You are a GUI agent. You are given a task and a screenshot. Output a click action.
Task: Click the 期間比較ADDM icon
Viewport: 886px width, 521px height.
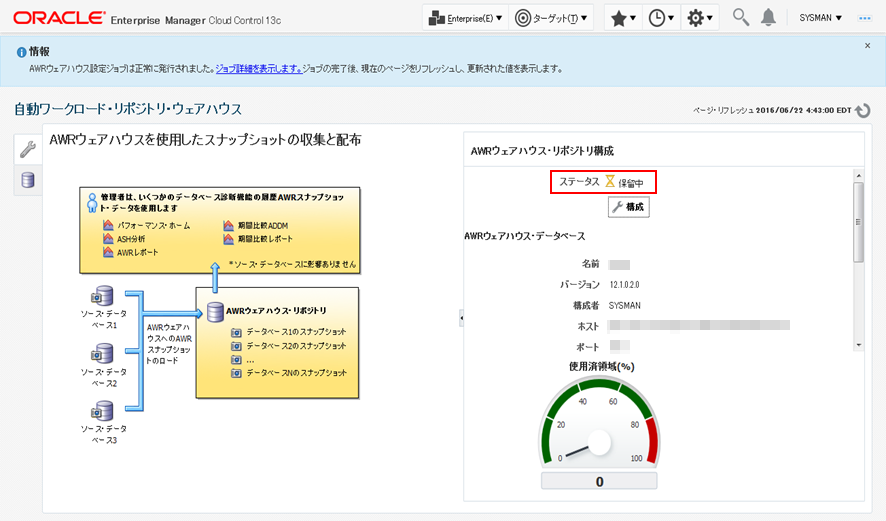coord(228,225)
